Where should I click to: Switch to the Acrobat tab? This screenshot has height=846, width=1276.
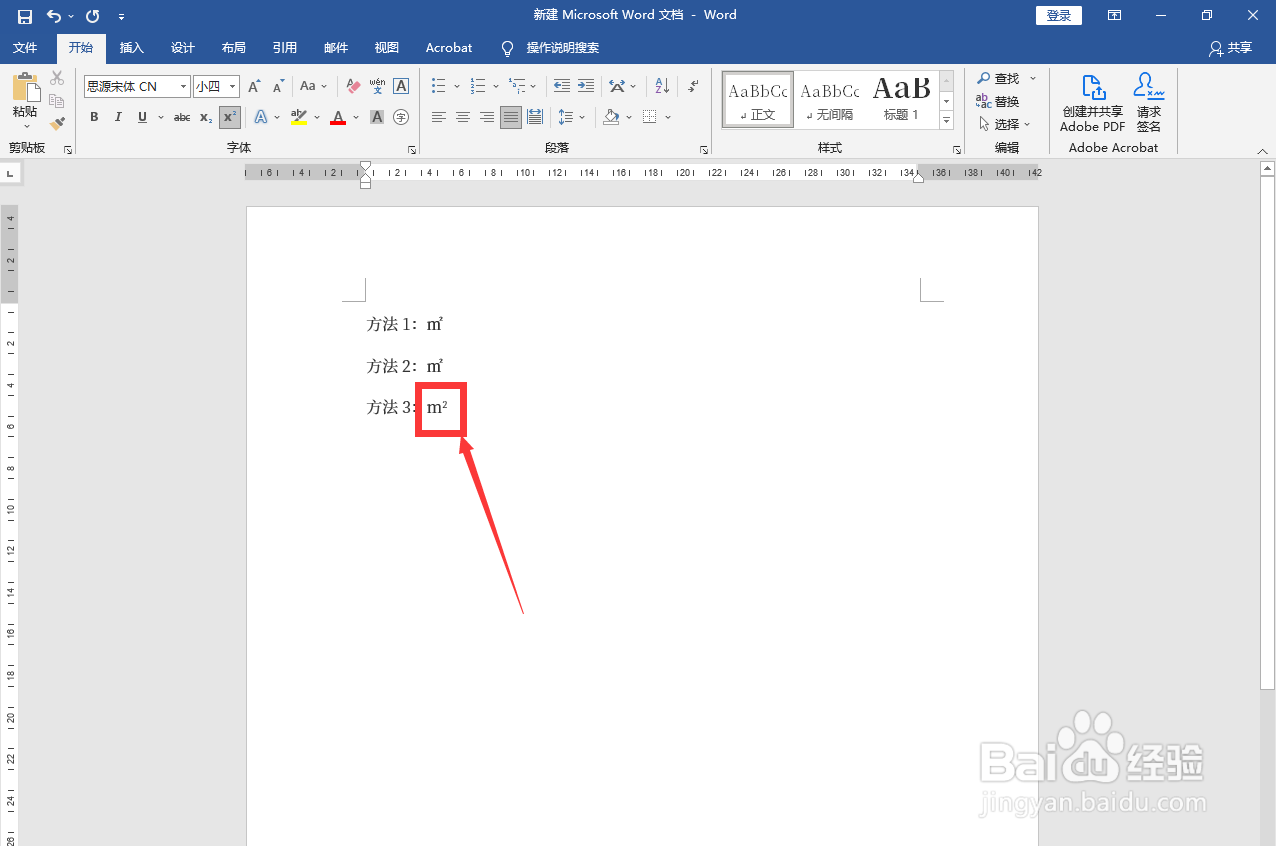[x=449, y=47]
